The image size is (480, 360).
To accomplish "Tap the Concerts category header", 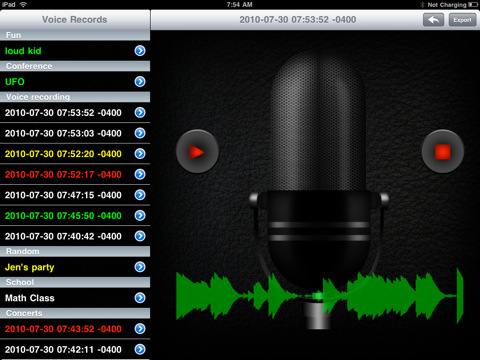I will 75,313.
